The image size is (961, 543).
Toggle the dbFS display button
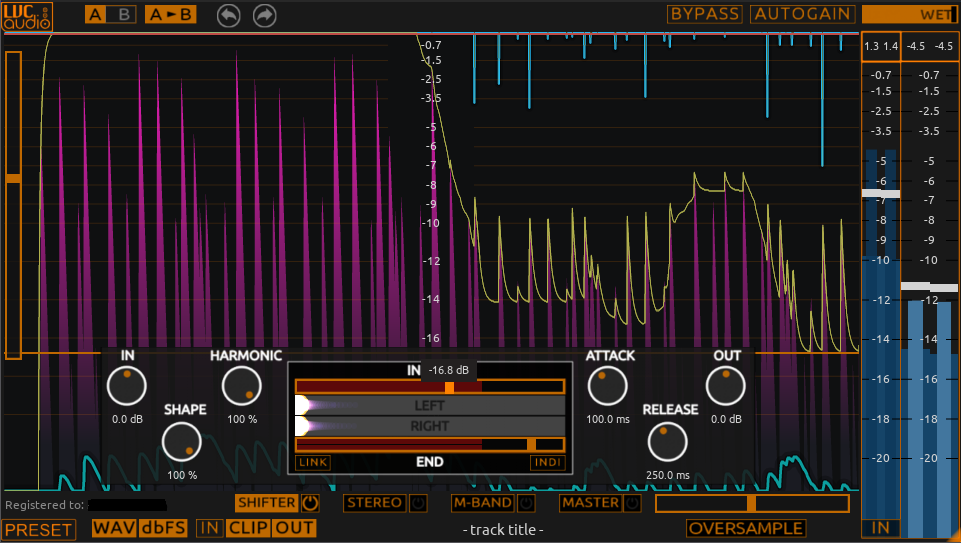coord(163,528)
